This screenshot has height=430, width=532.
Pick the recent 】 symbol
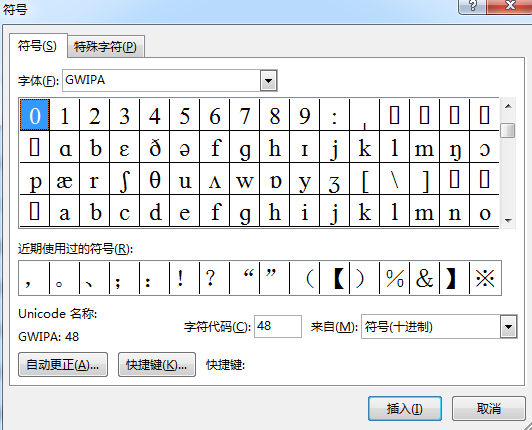(x=455, y=278)
